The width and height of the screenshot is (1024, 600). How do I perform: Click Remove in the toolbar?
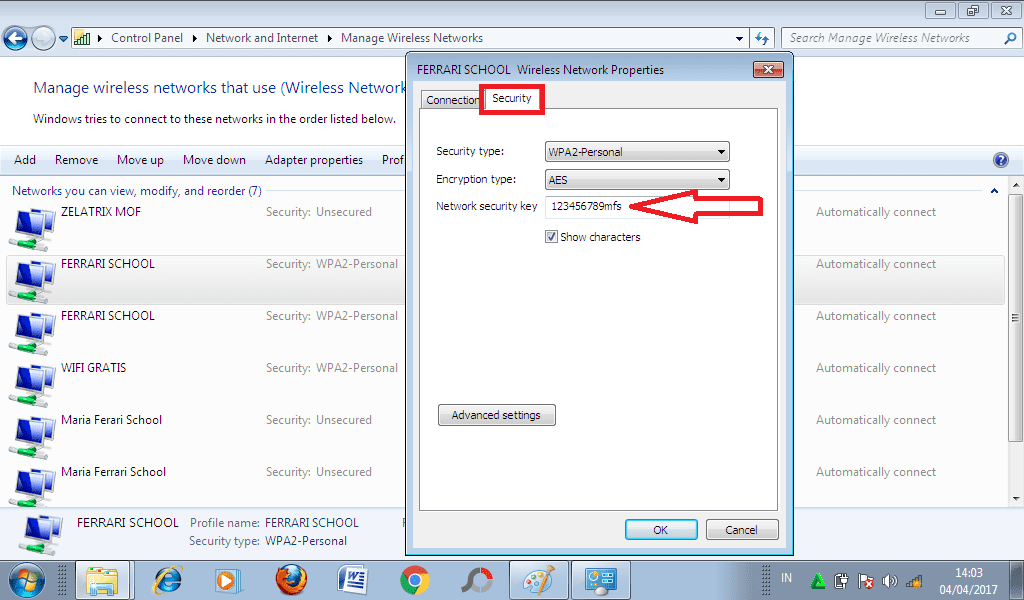coord(76,160)
